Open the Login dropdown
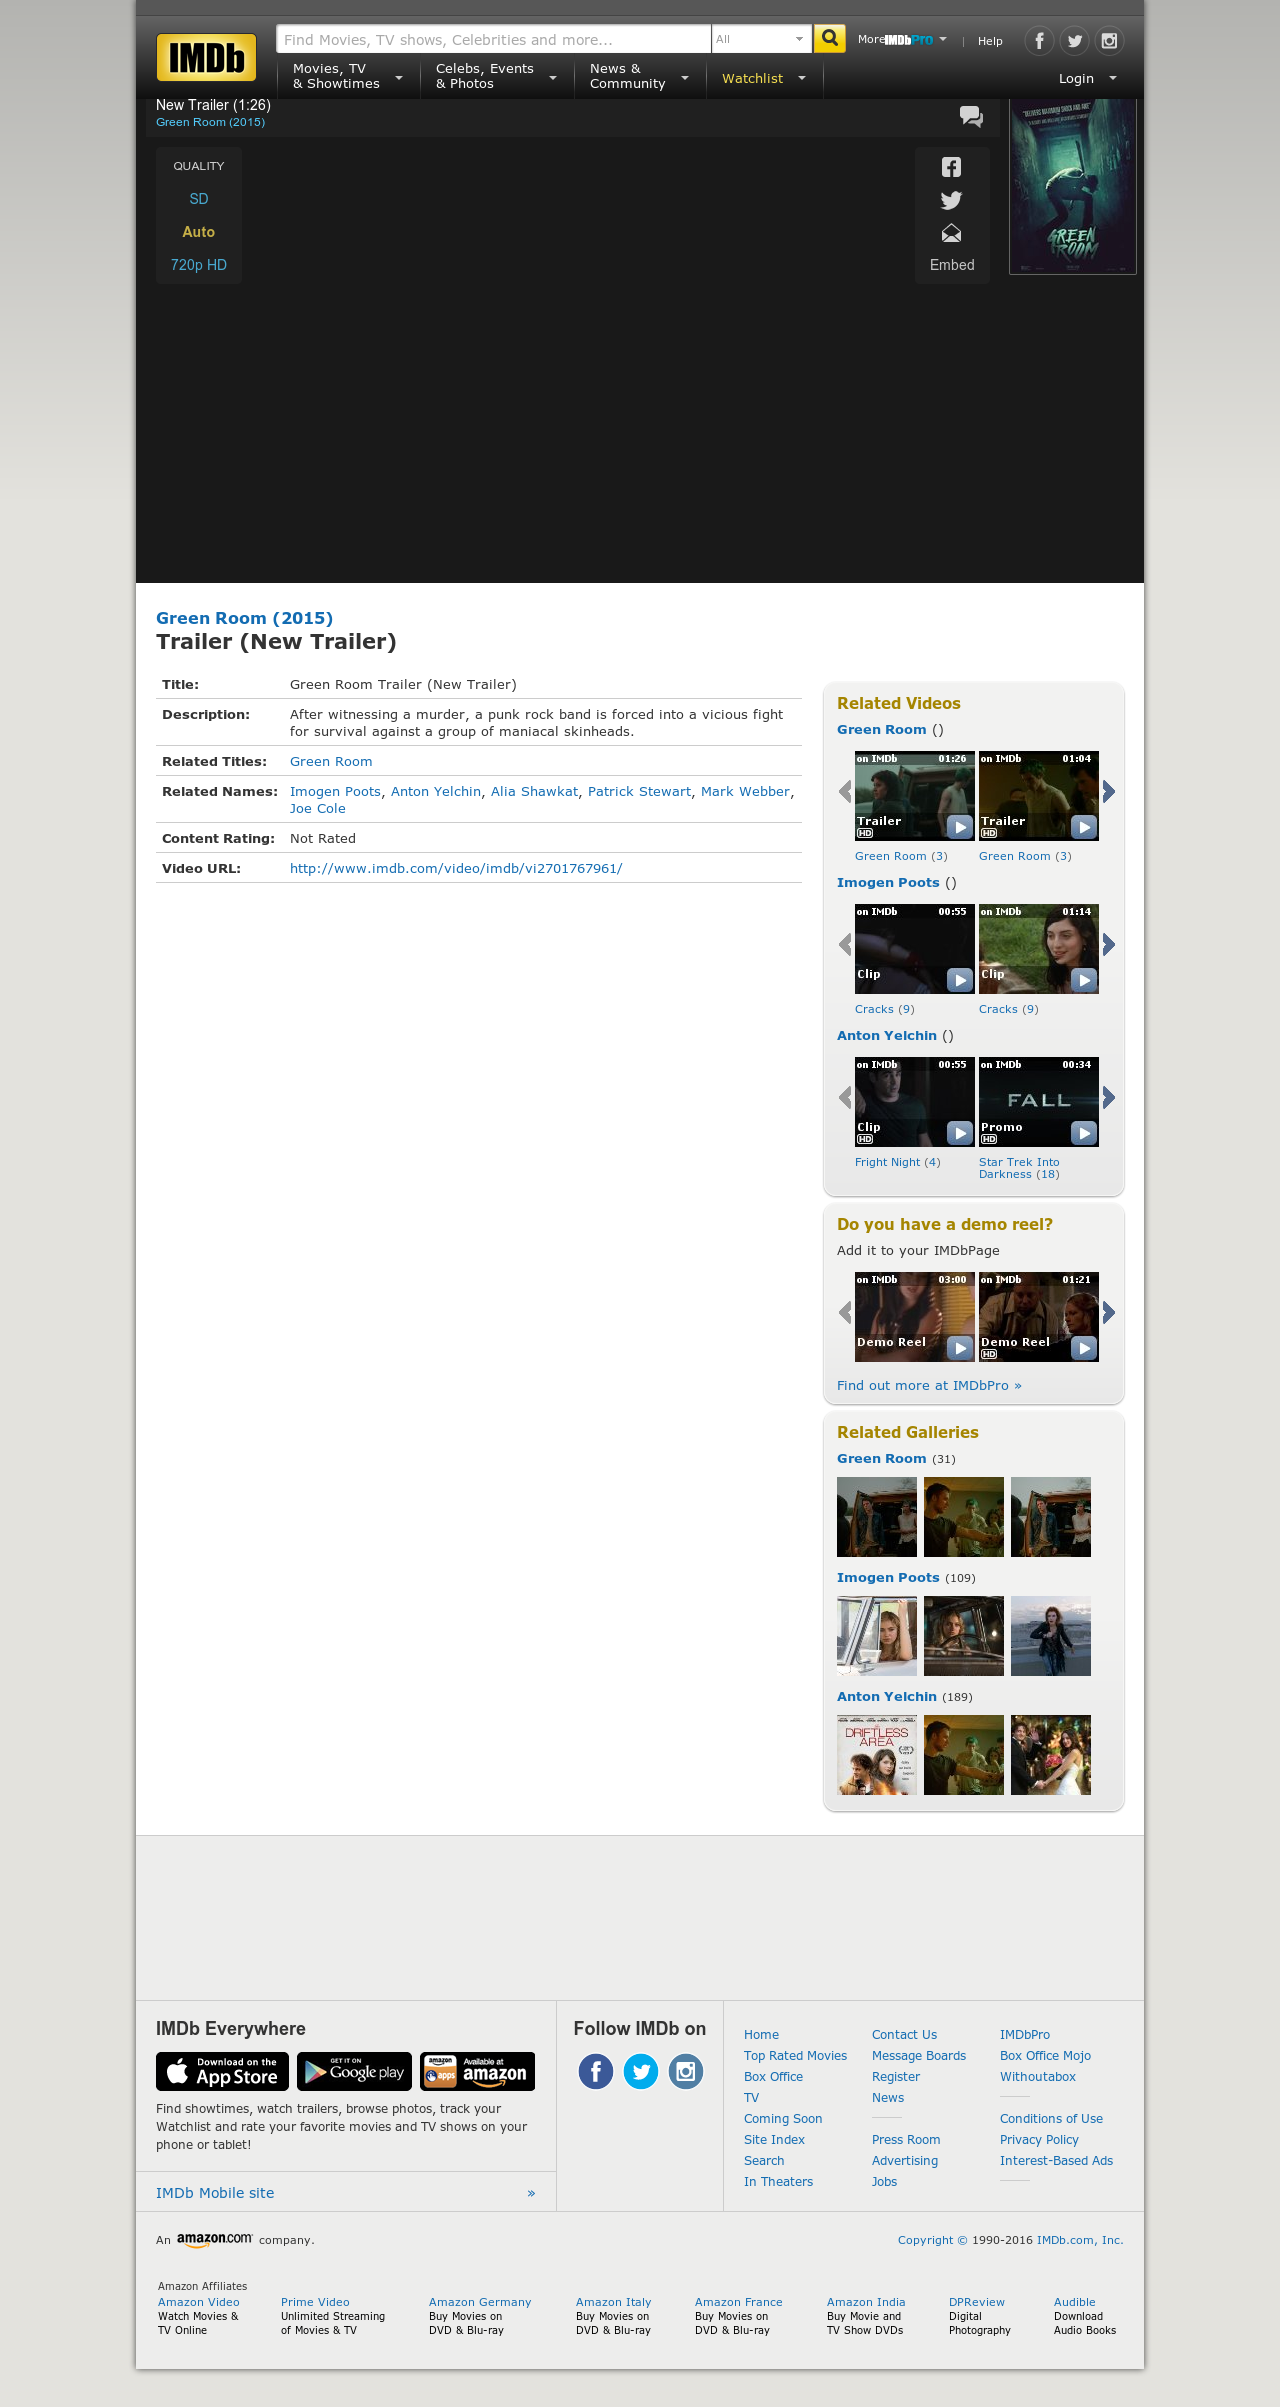 pyautogui.click(x=1088, y=78)
